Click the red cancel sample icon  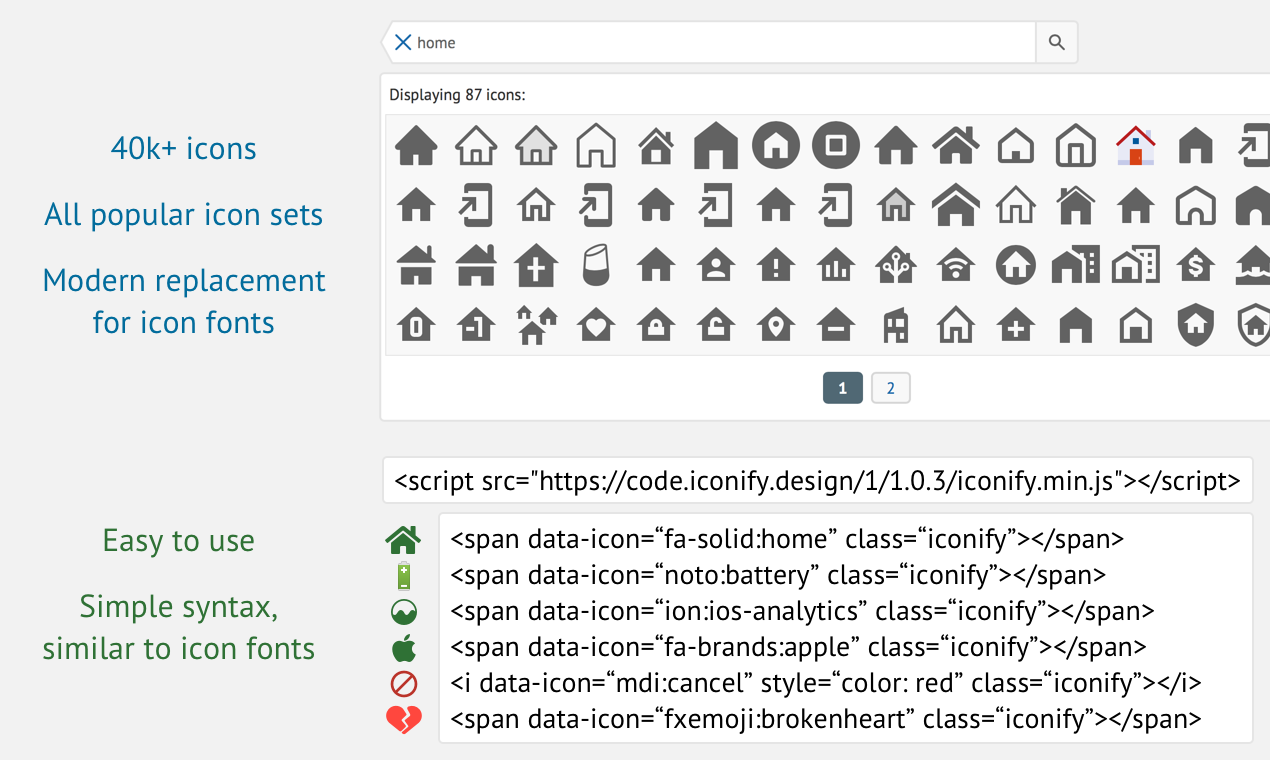tap(403, 684)
